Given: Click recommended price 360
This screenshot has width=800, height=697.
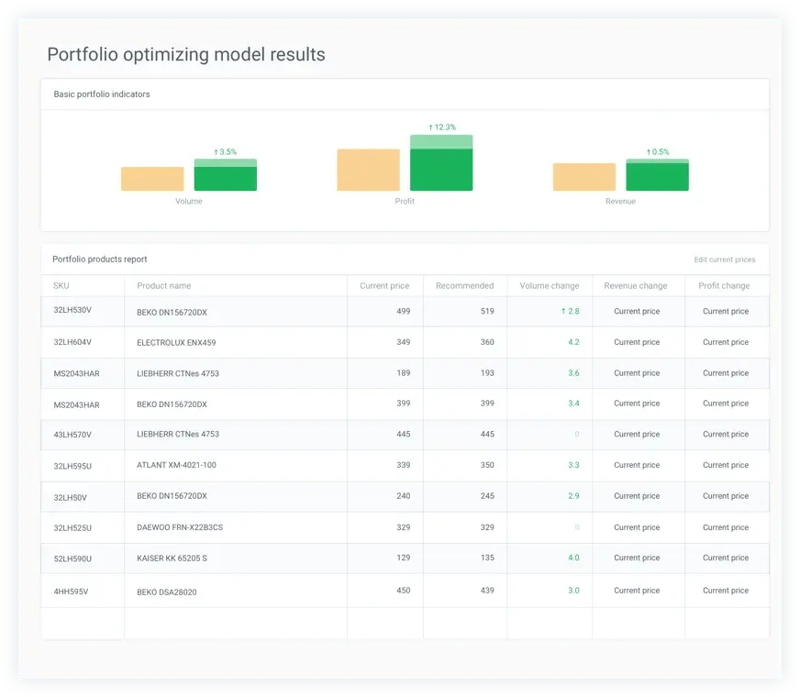Looking at the screenshot, I should pyautogui.click(x=487, y=342).
